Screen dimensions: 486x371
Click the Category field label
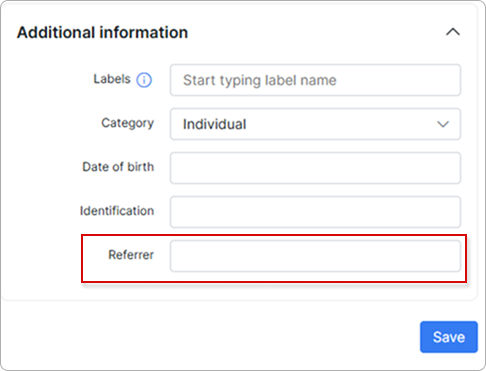coord(128,123)
